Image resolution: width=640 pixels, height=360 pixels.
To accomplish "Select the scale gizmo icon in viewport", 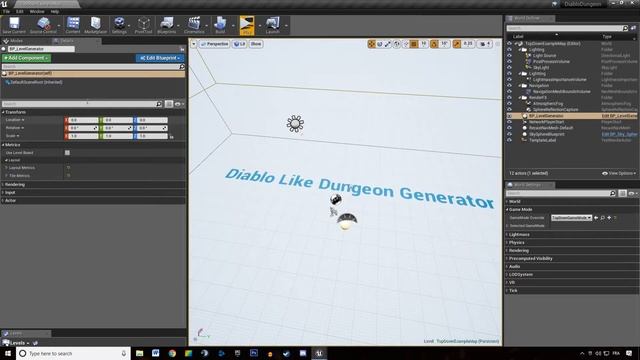I will [388, 44].
